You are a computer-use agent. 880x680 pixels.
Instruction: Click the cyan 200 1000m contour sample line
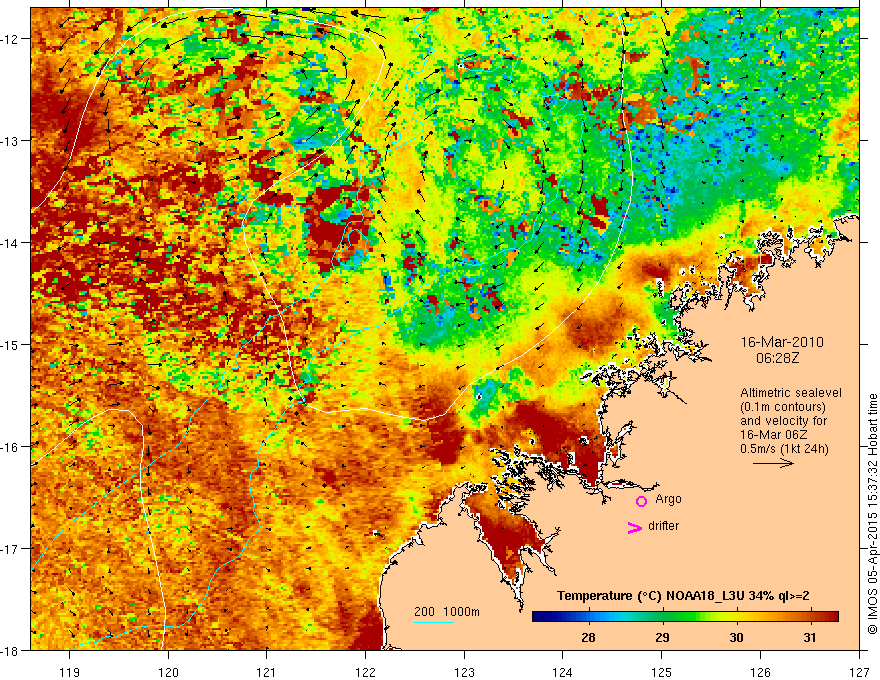point(434,622)
